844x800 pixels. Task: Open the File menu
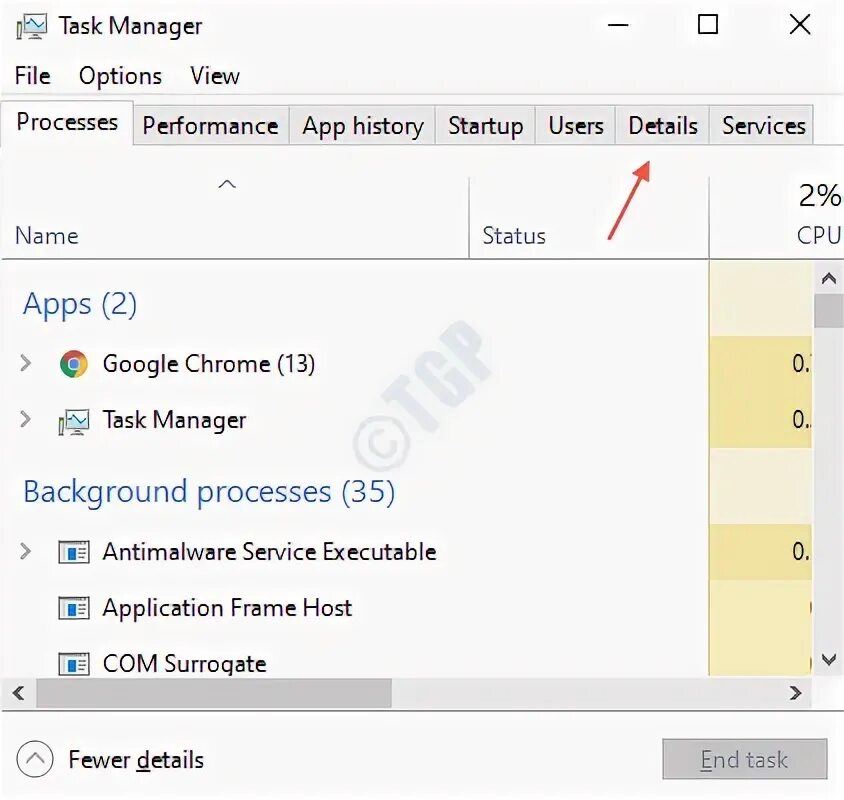pyautogui.click(x=32, y=76)
